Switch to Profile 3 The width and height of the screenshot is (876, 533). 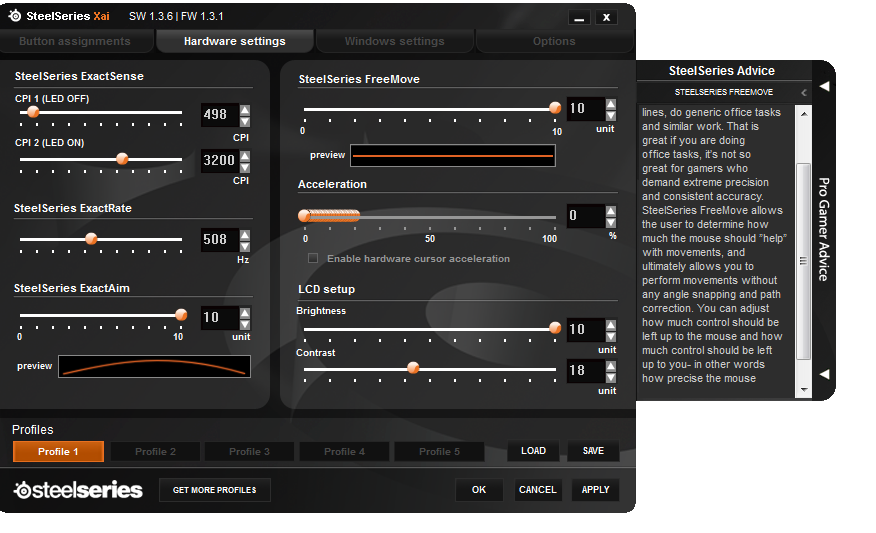point(249,452)
